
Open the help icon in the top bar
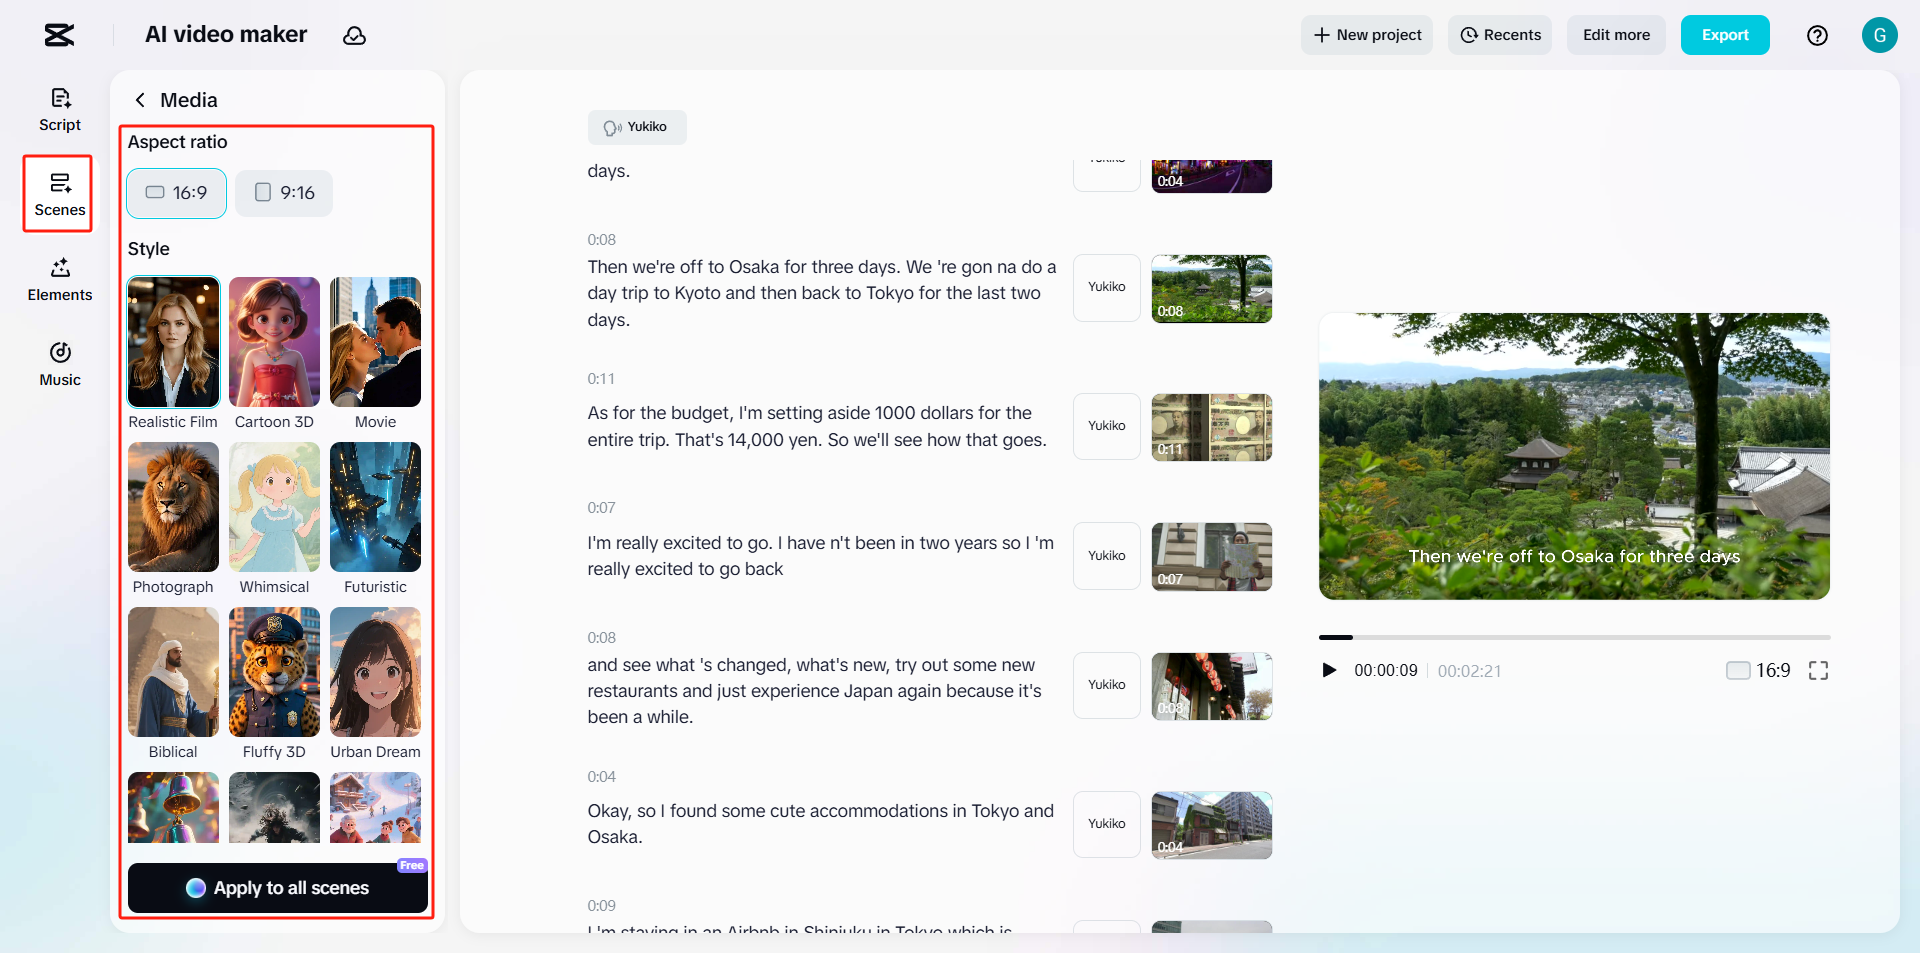pos(1818,35)
